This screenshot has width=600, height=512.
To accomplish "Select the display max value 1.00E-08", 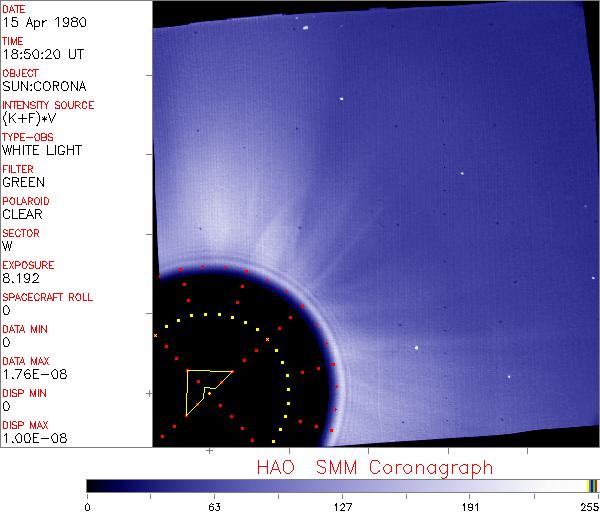I will [35, 438].
